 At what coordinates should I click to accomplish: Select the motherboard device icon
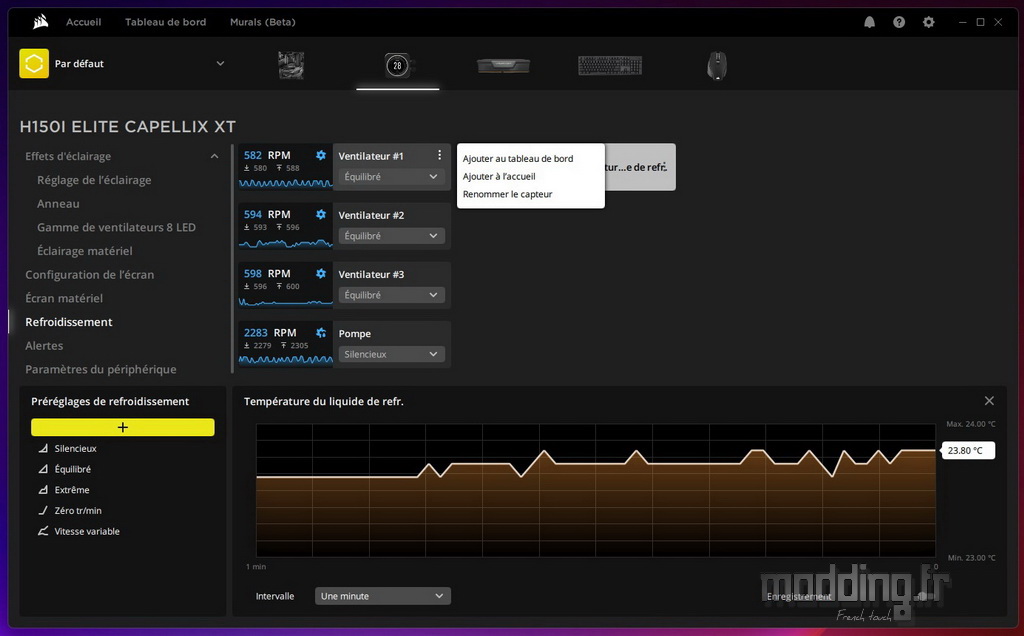point(291,65)
